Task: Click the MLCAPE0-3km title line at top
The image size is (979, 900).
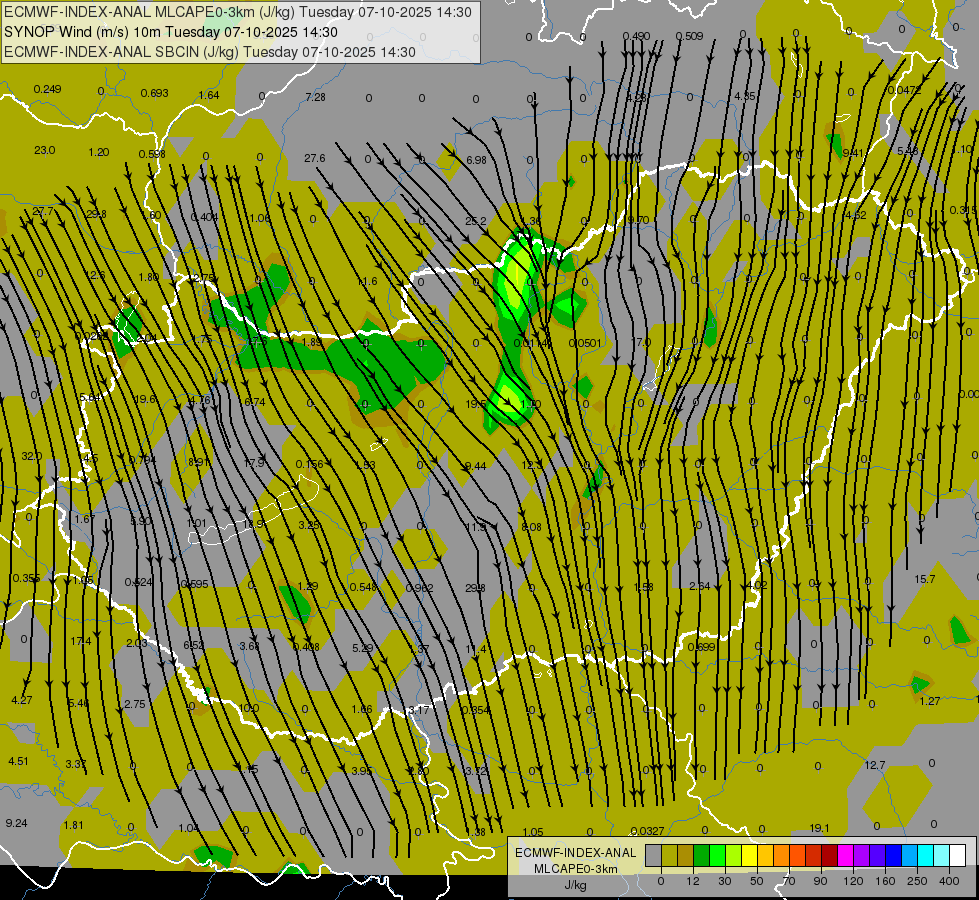Action: 238,12
